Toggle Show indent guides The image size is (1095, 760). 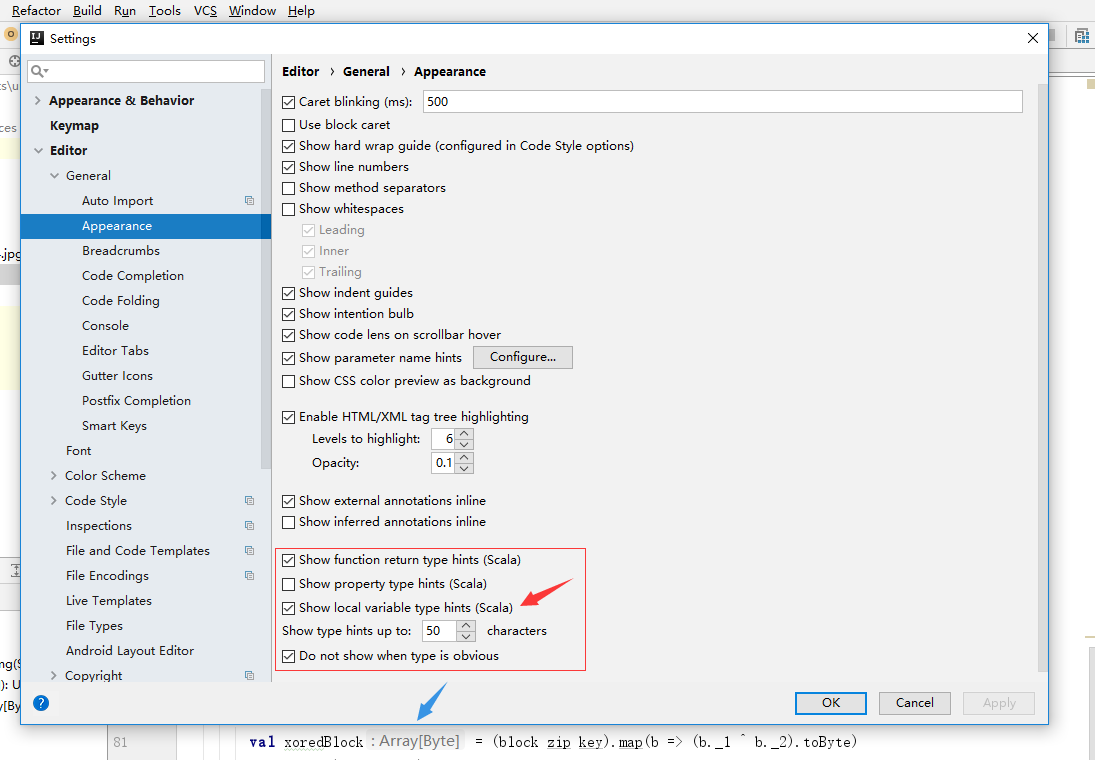point(288,293)
